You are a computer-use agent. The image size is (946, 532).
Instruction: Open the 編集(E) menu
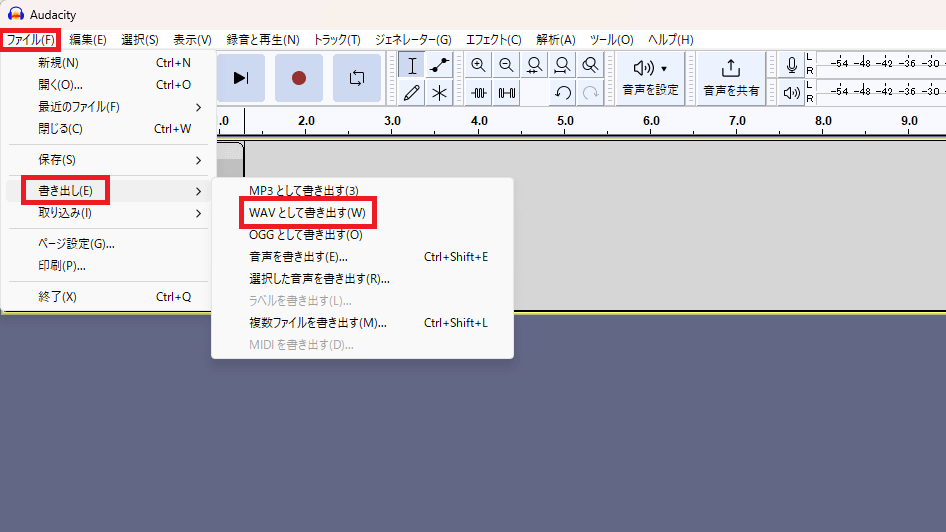coord(87,40)
